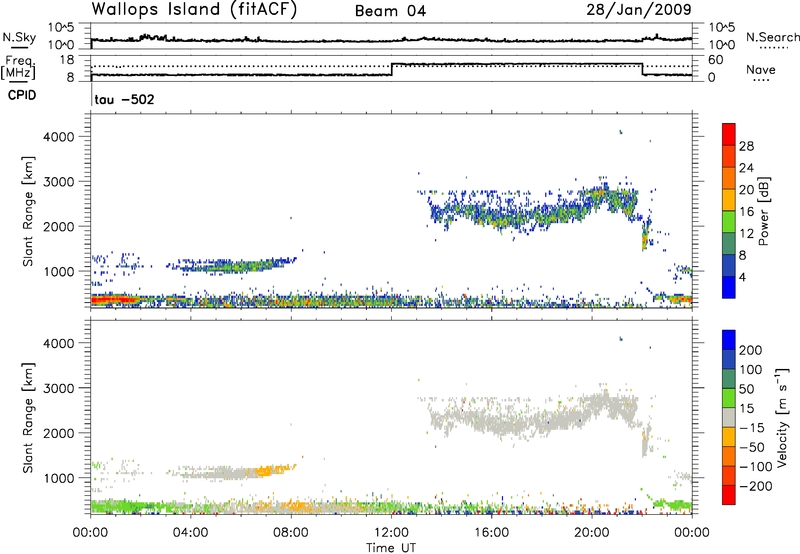Click the 28 tick on power scale
This screenshot has height=554, width=800.
click(x=746, y=146)
